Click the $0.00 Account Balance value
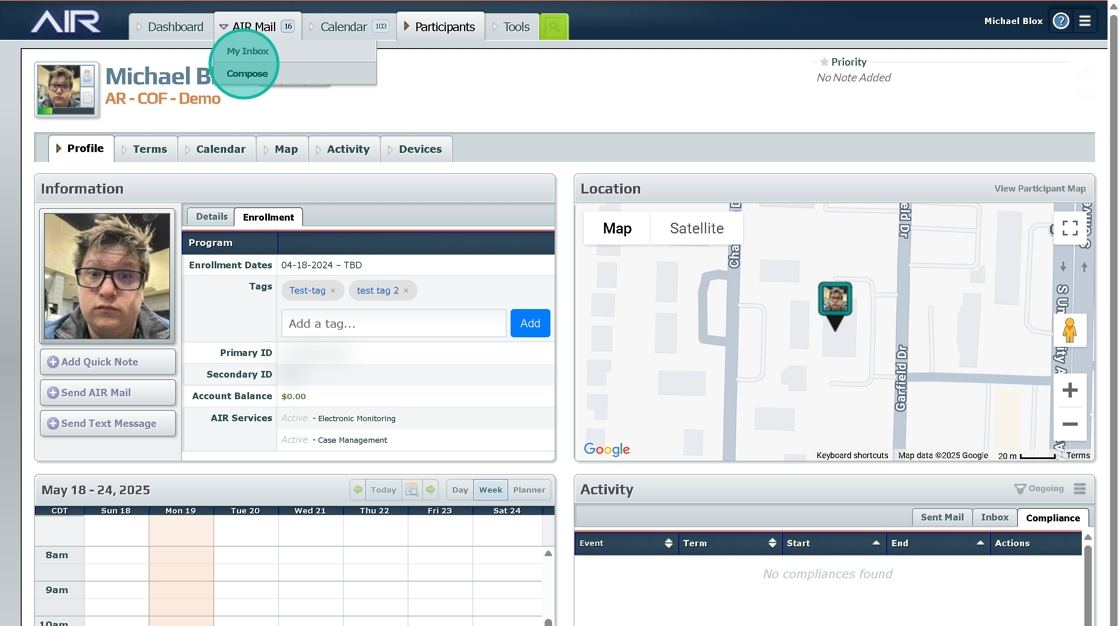This screenshot has height=626, width=1120. (294, 397)
